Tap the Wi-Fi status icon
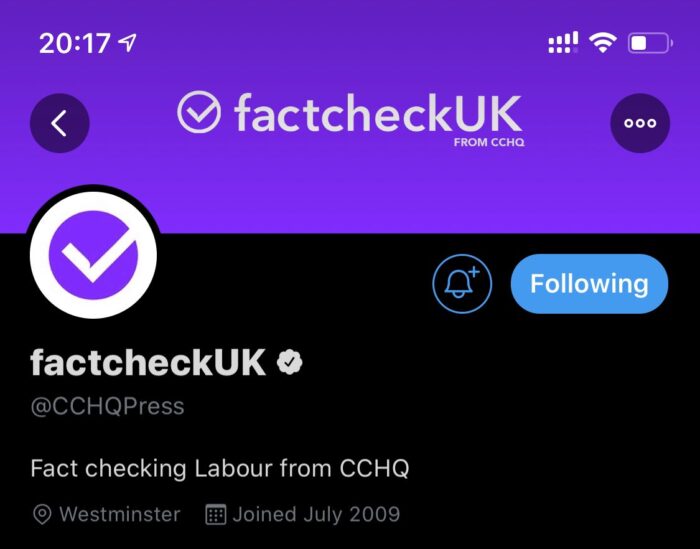The height and width of the screenshot is (549, 700). click(603, 43)
